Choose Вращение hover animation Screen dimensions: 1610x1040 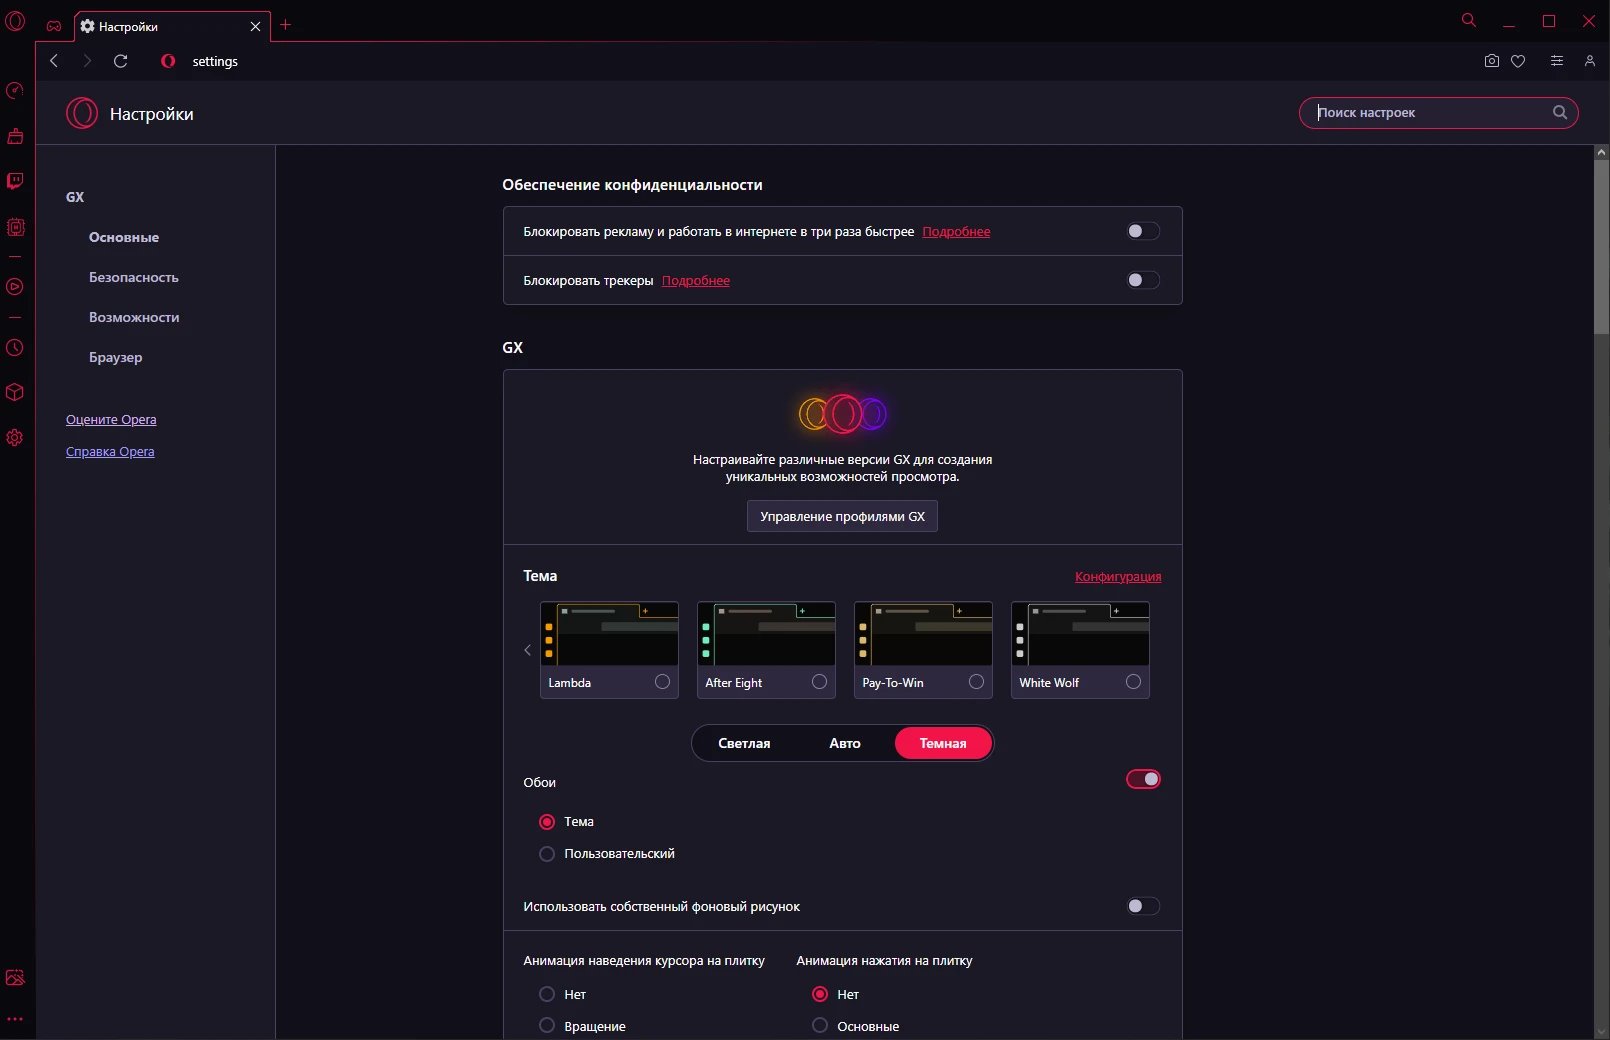pyautogui.click(x=547, y=1026)
